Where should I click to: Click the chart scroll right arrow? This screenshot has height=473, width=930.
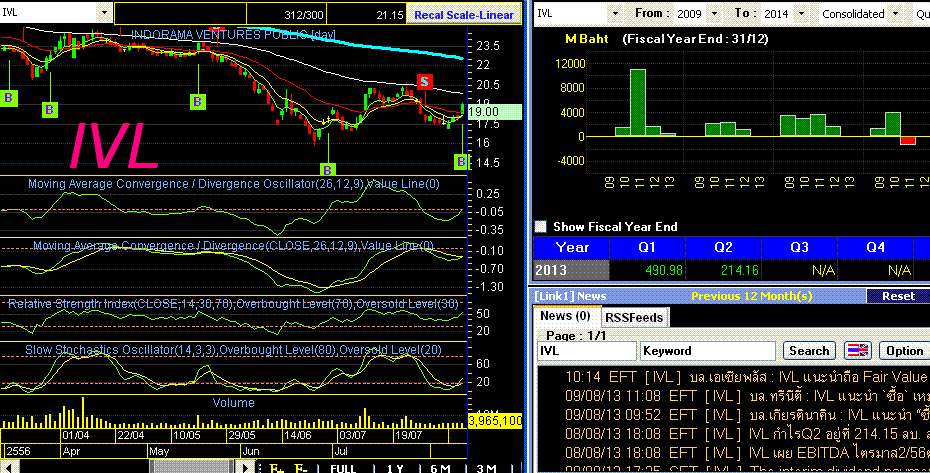(x=246, y=467)
